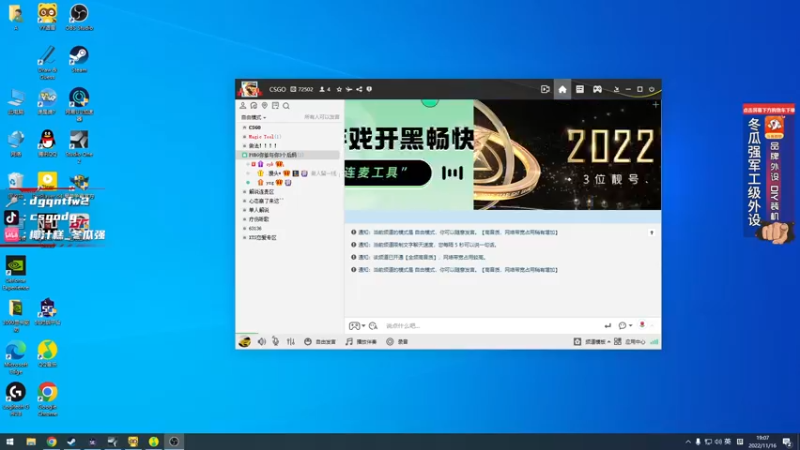The height and width of the screenshot is (450, 800).
Task: Go to the Home tab icon
Action: coord(562,89)
